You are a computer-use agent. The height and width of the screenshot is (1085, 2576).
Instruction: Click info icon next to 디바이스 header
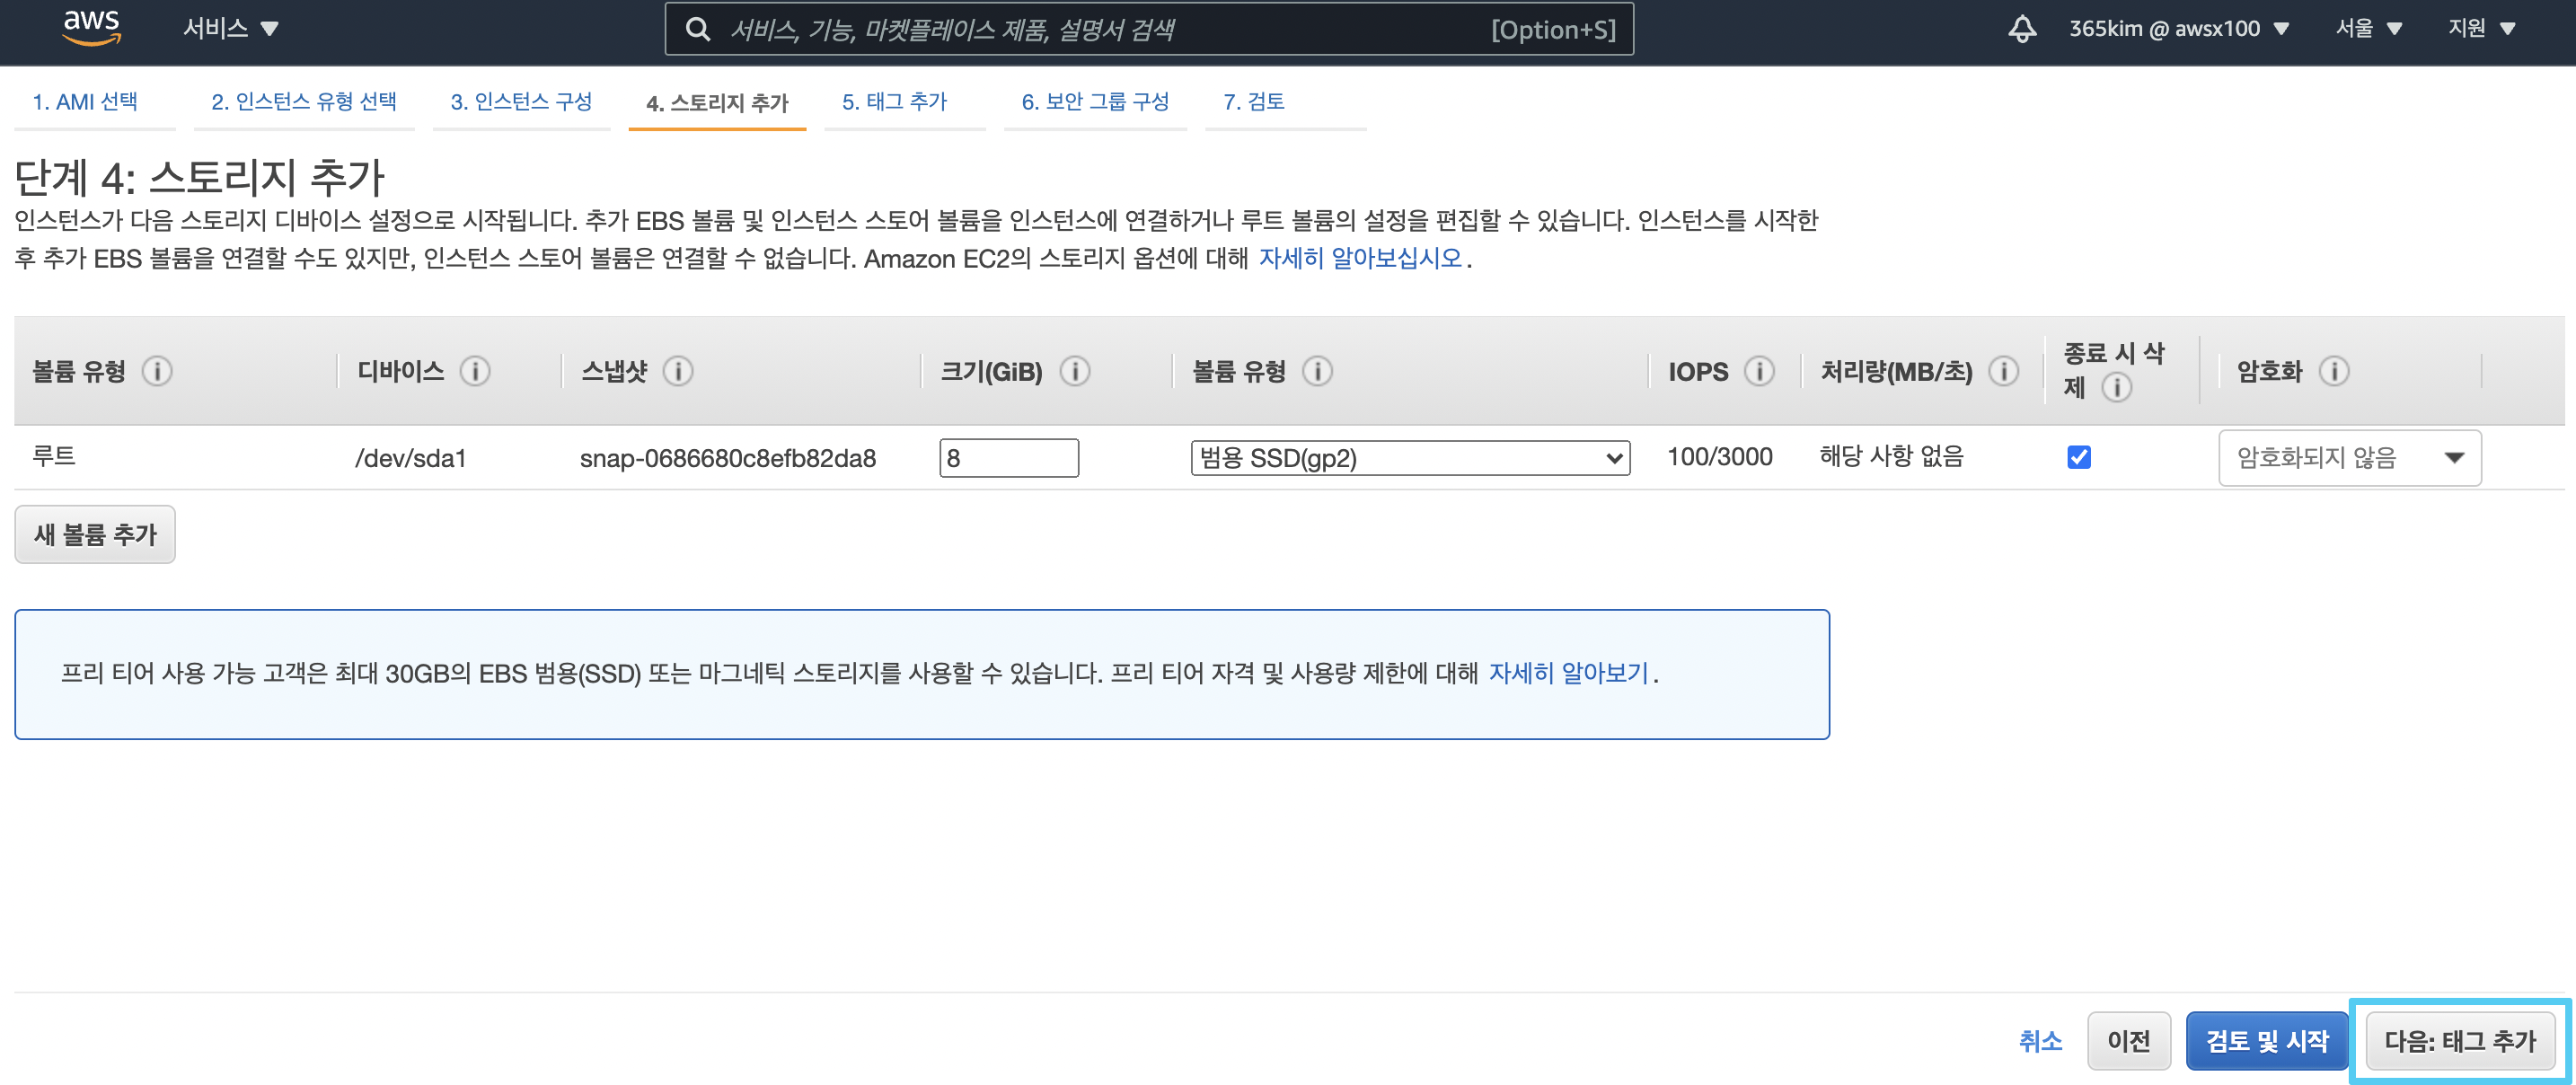click(x=475, y=372)
